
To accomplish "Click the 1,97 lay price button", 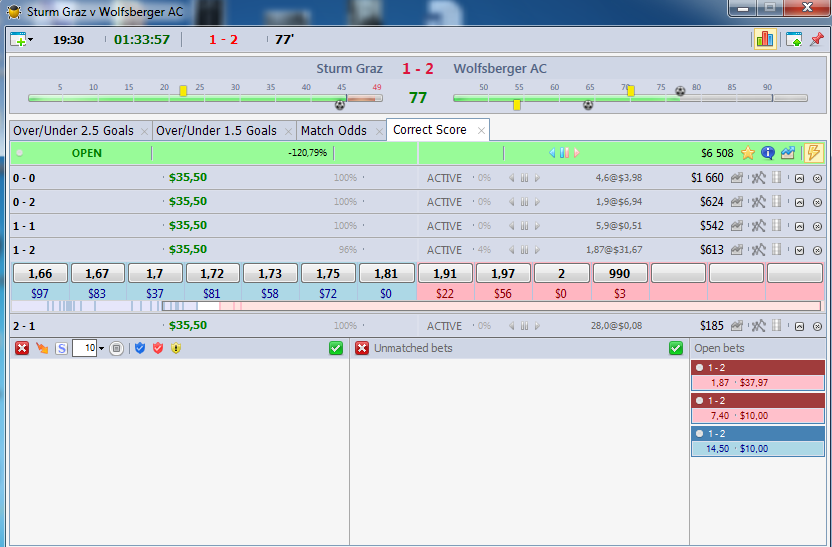I will (x=503, y=274).
